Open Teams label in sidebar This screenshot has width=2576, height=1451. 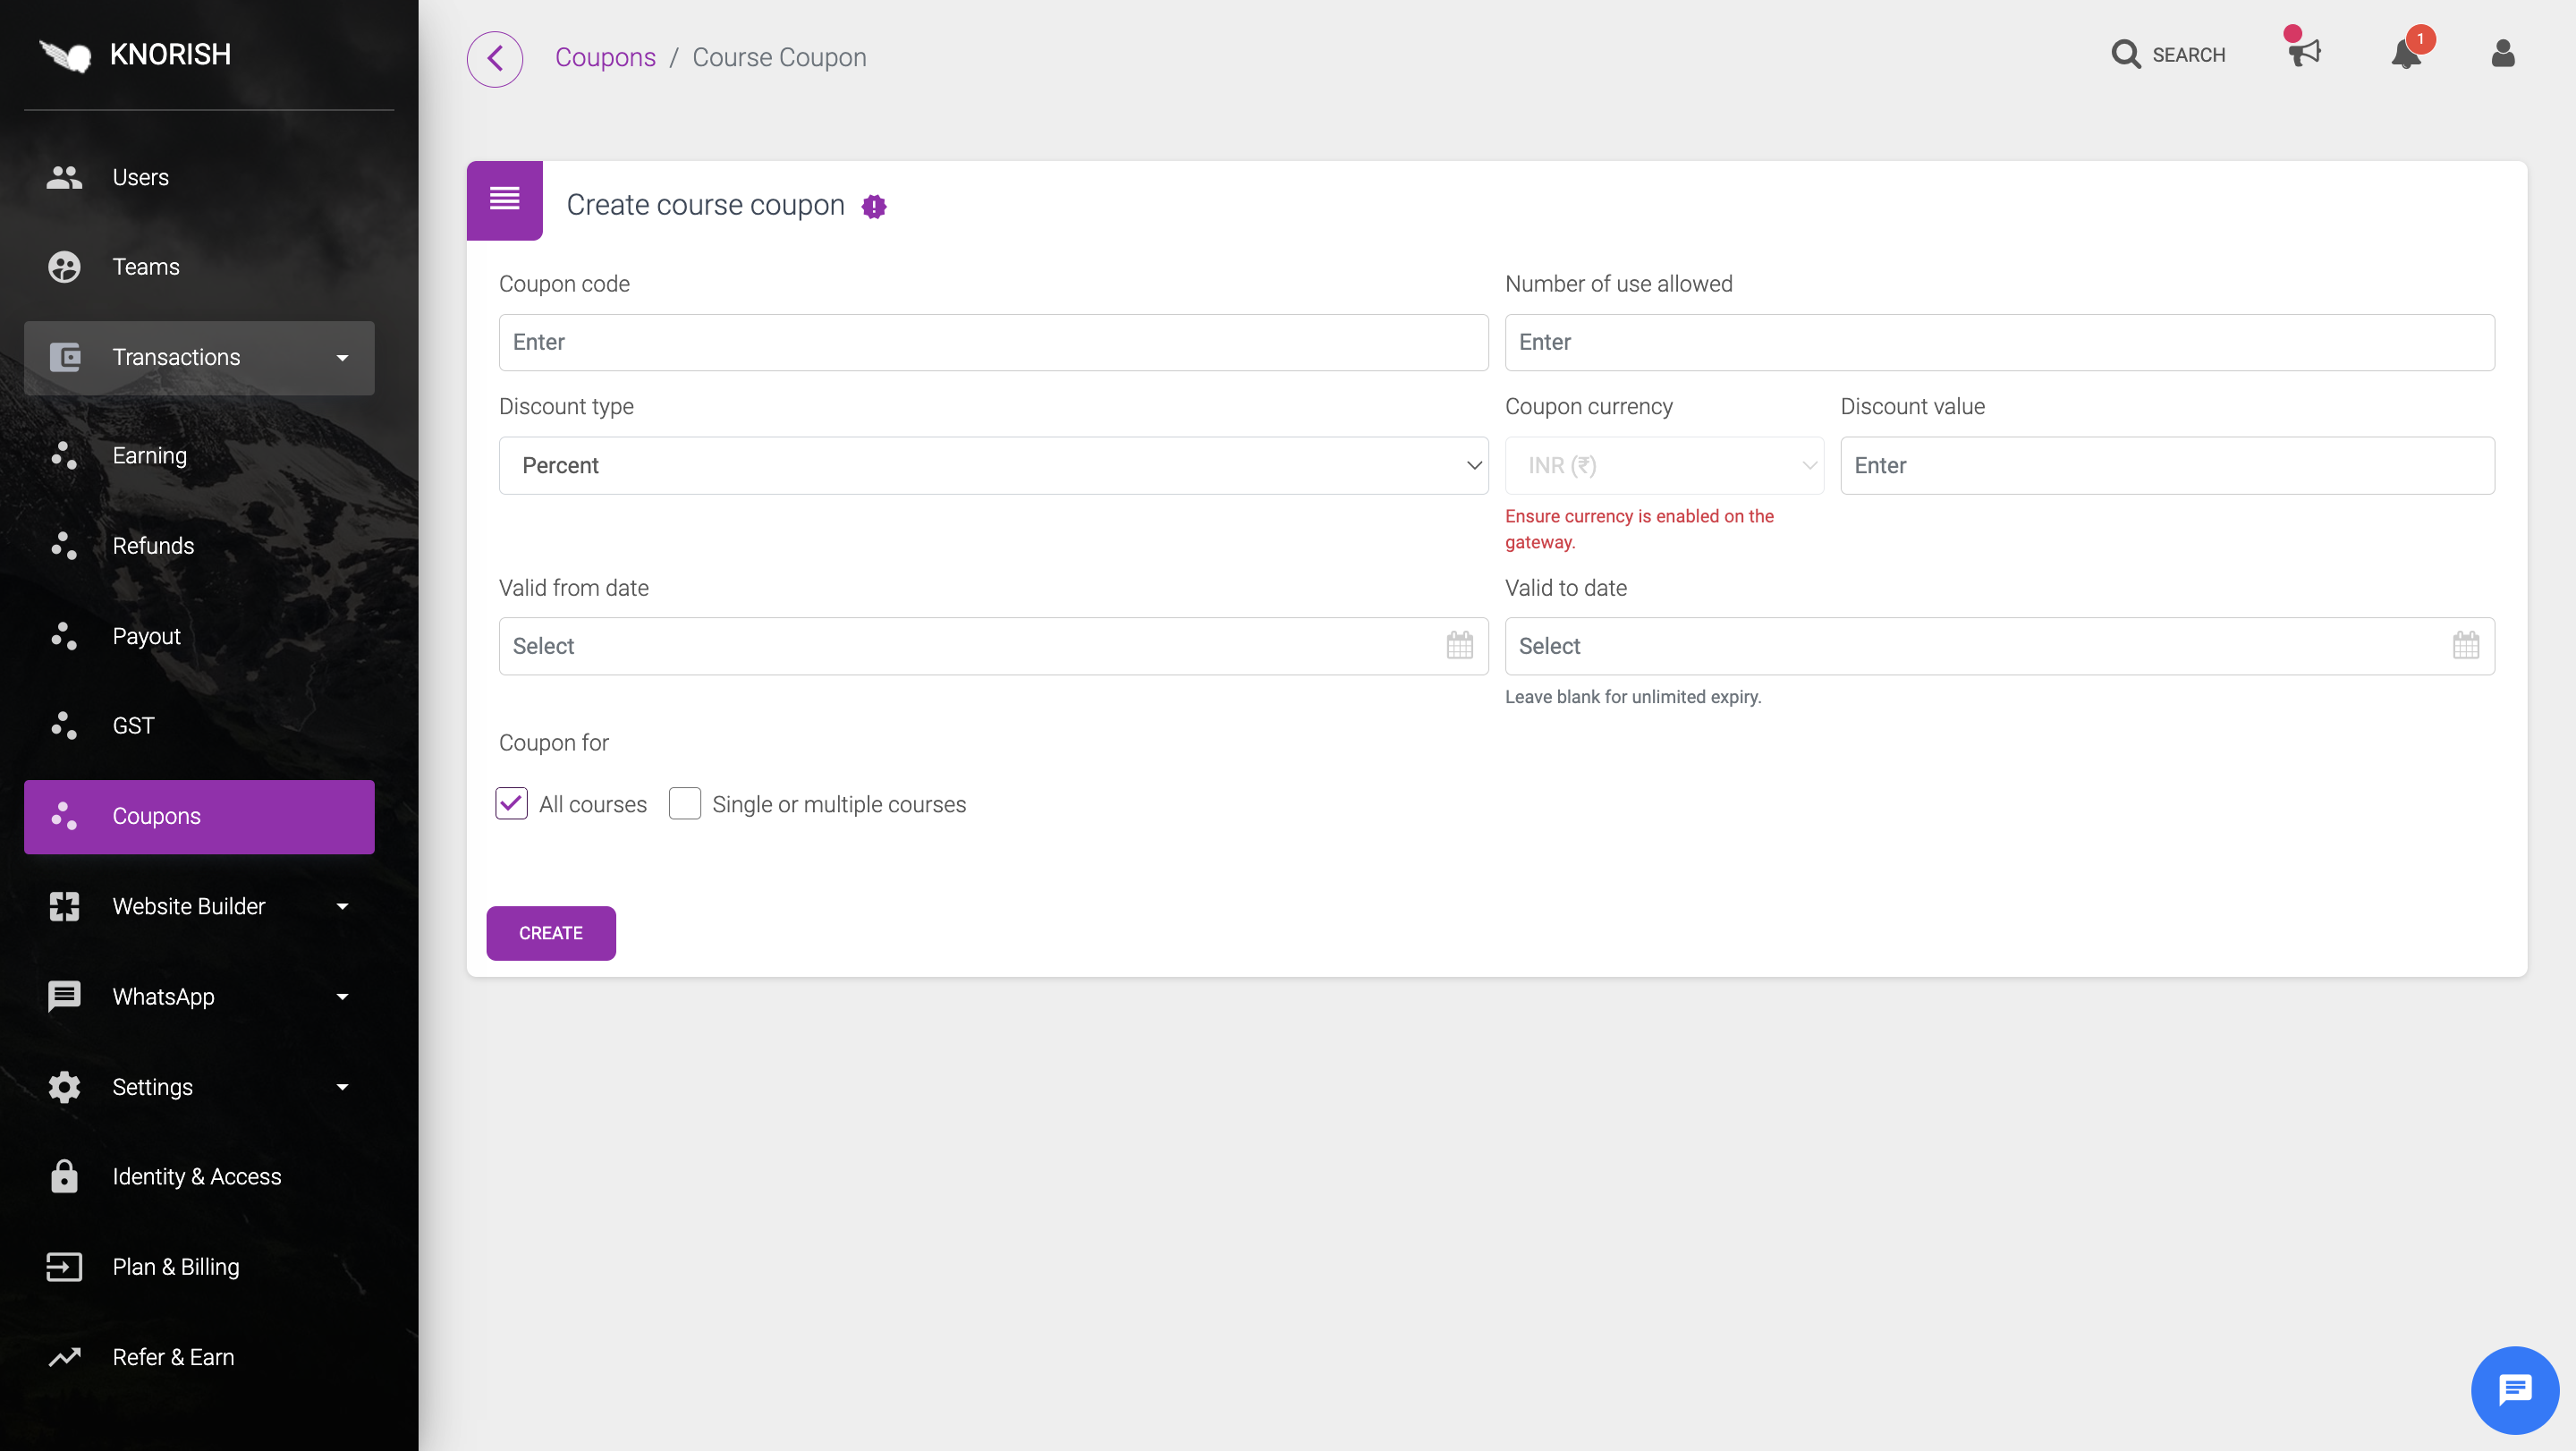click(146, 267)
